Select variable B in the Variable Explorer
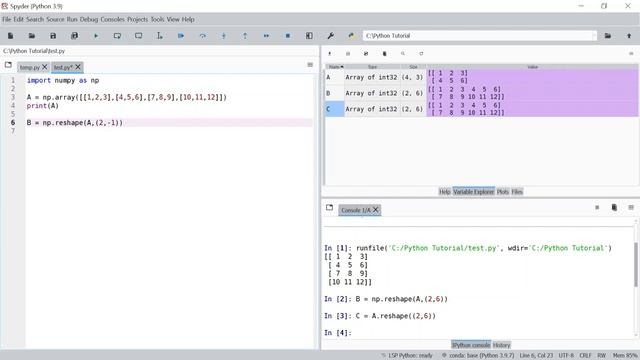640x360 pixels. (x=328, y=93)
